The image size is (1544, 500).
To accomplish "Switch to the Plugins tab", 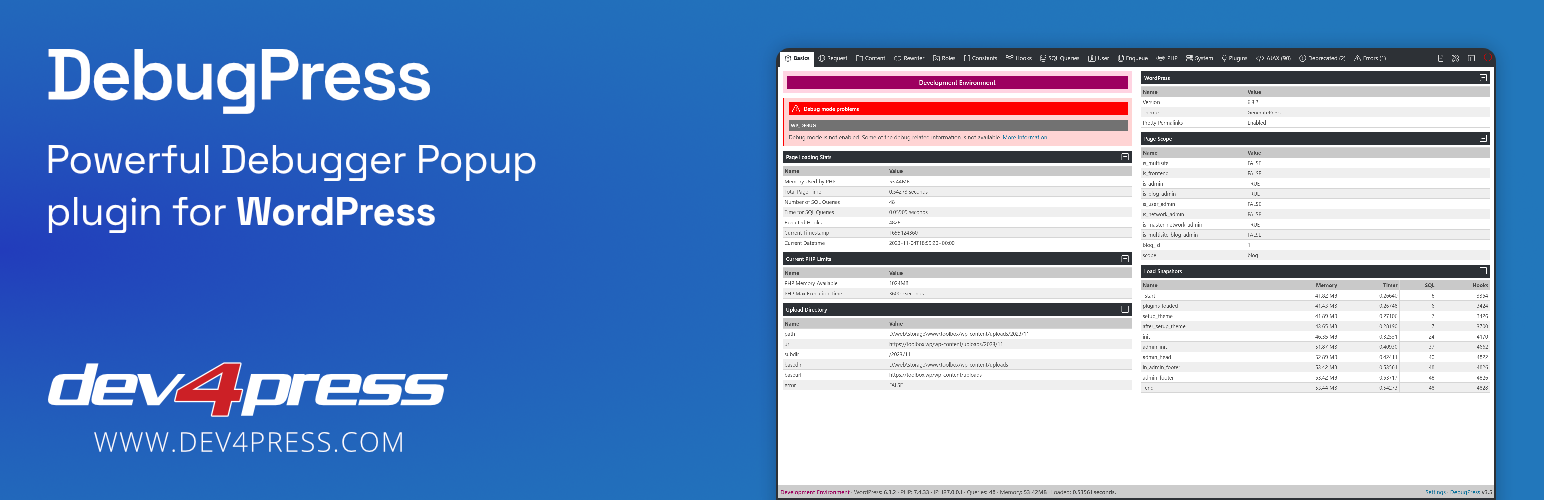I will pyautogui.click(x=1235, y=58).
